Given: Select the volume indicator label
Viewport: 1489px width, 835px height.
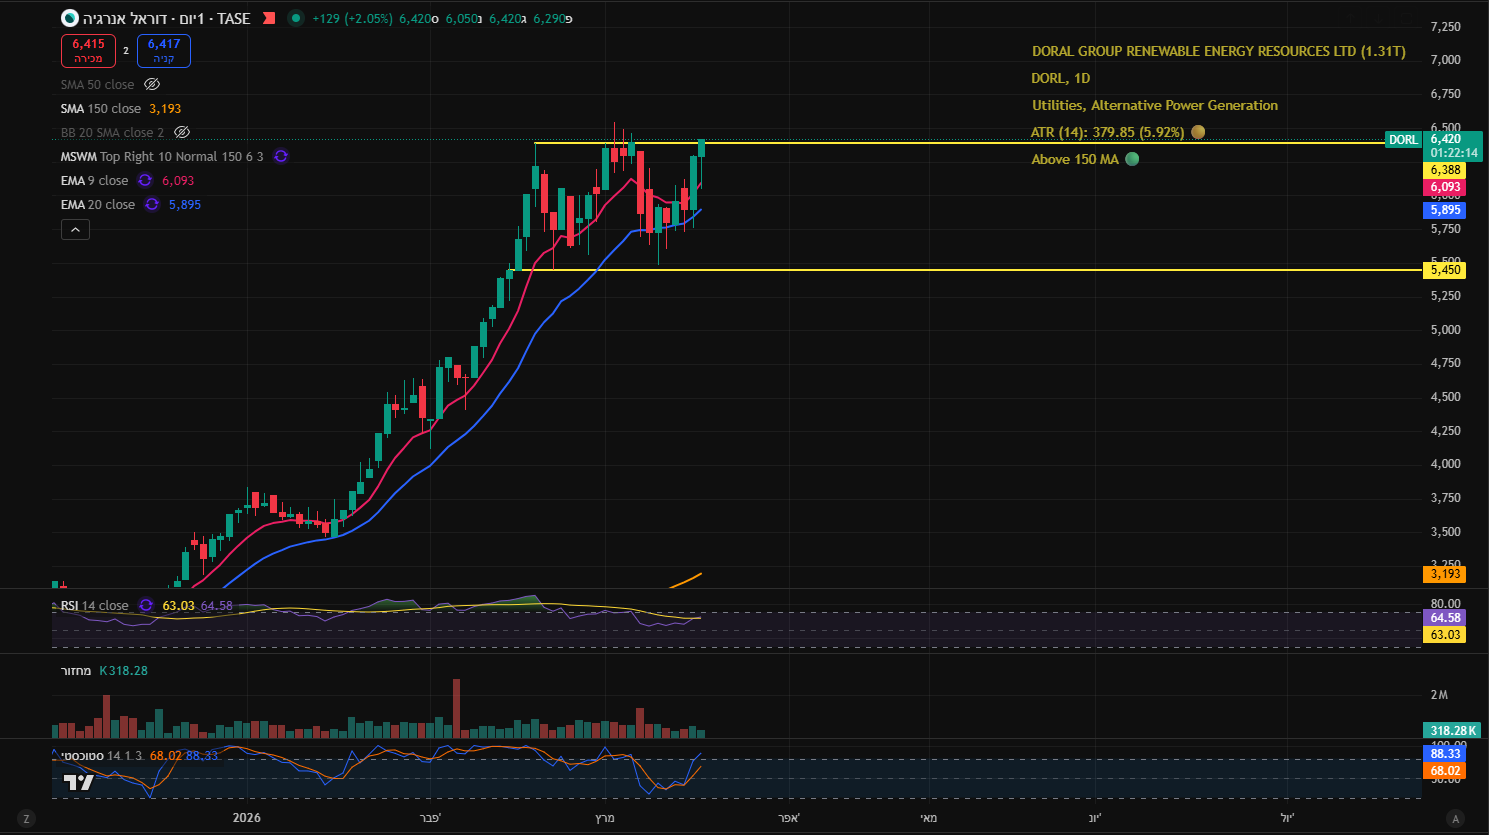Looking at the screenshot, I should click(76, 670).
